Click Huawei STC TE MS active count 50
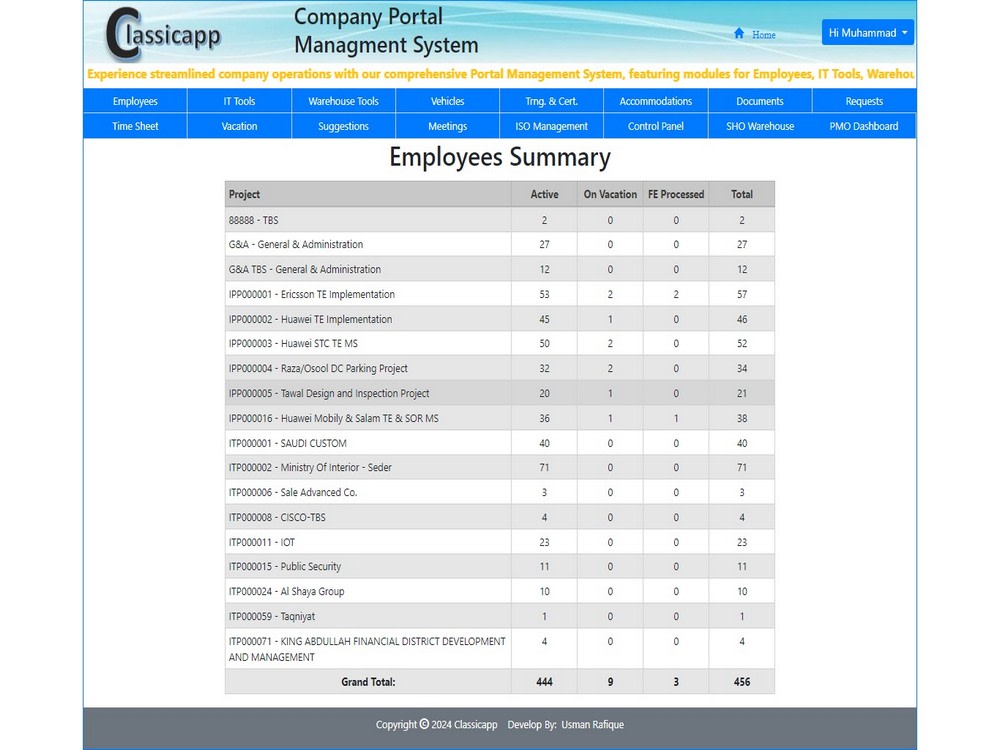The width and height of the screenshot is (1000, 750). tap(544, 343)
